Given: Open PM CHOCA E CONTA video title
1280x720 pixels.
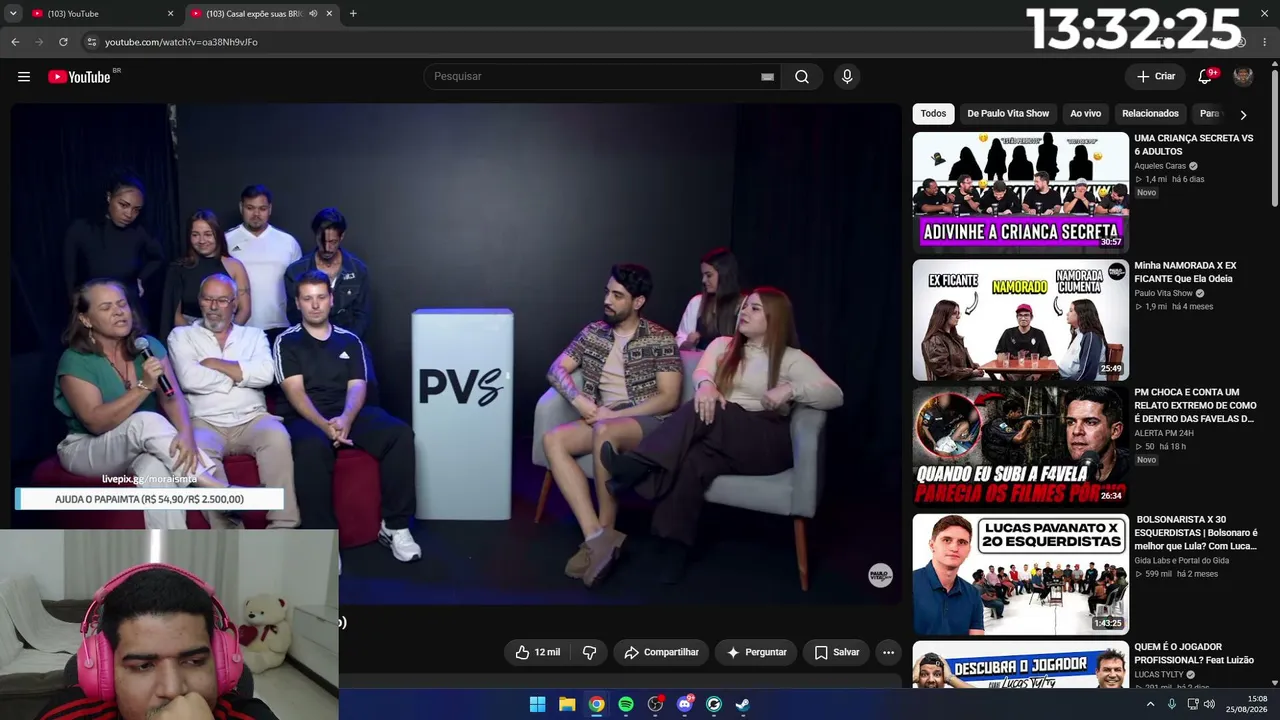Looking at the screenshot, I should tap(1195, 405).
